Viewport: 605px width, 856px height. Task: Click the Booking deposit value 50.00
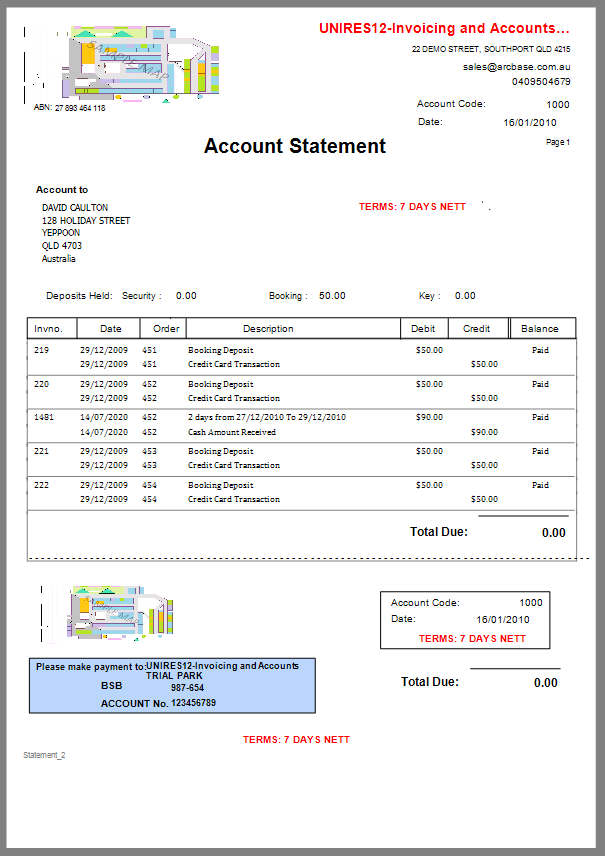pos(332,295)
